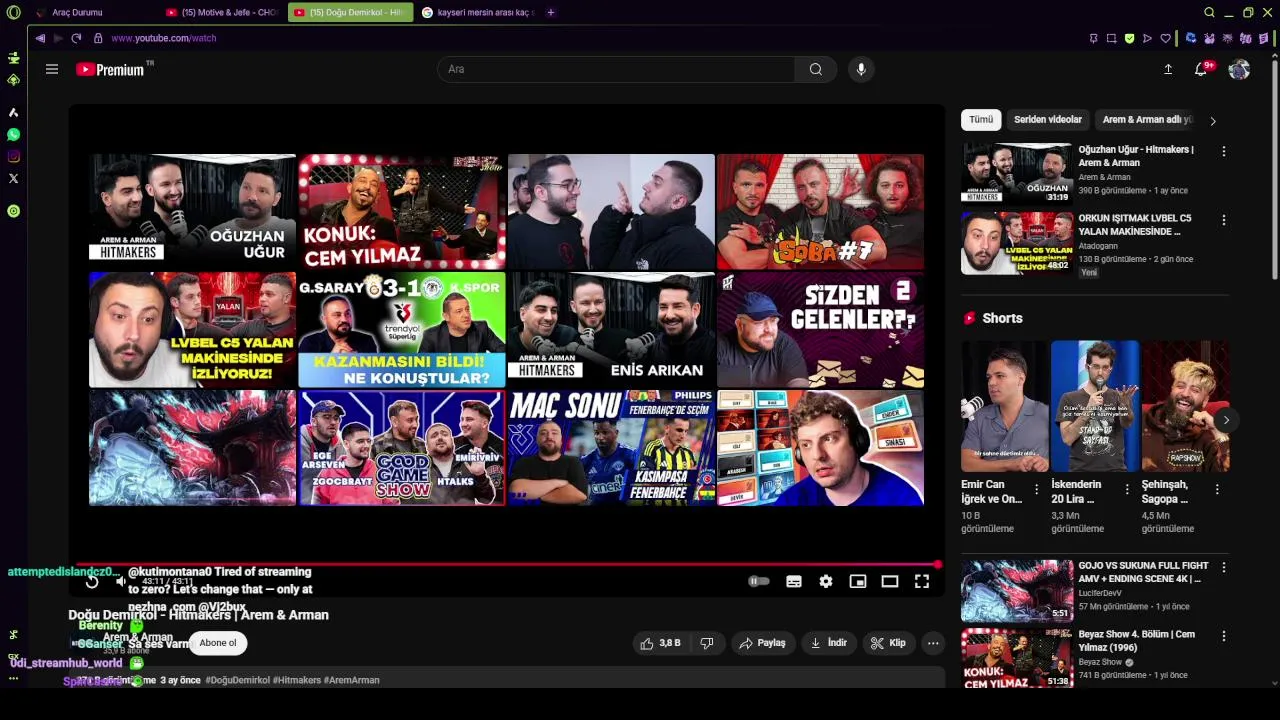Screen dimensions: 1280x720
Task: Click the search magnifier button
Action: (816, 69)
